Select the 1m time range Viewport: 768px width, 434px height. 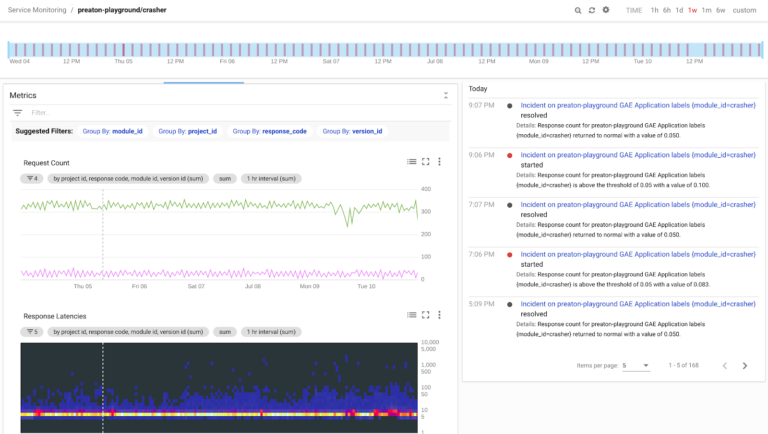(x=706, y=10)
